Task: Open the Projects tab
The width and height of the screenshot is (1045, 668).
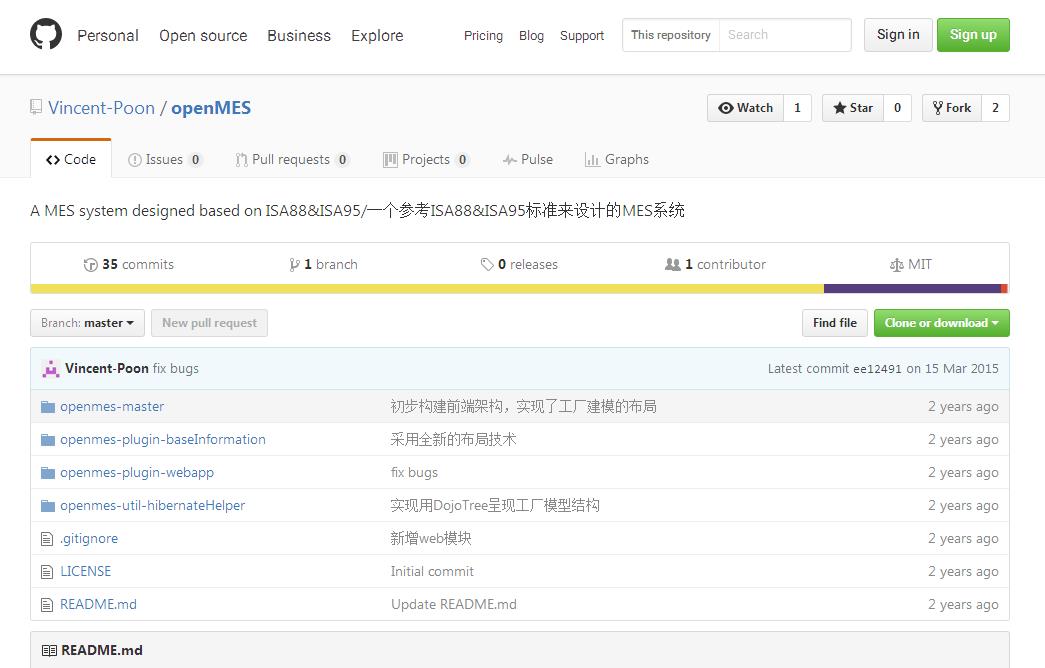Action: (x=427, y=159)
